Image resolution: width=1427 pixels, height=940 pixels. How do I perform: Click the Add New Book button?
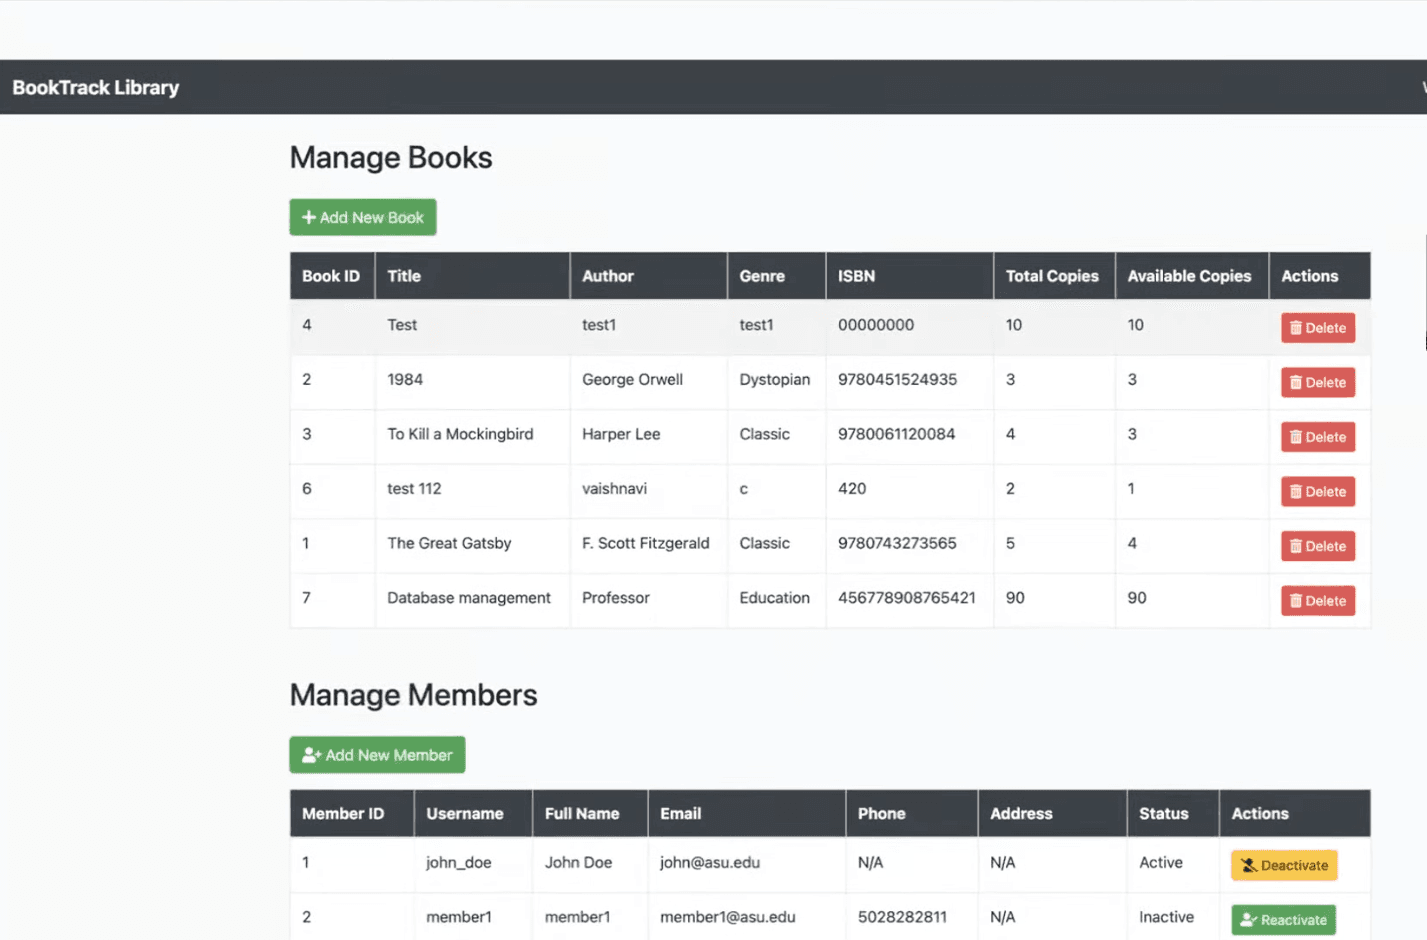362,217
